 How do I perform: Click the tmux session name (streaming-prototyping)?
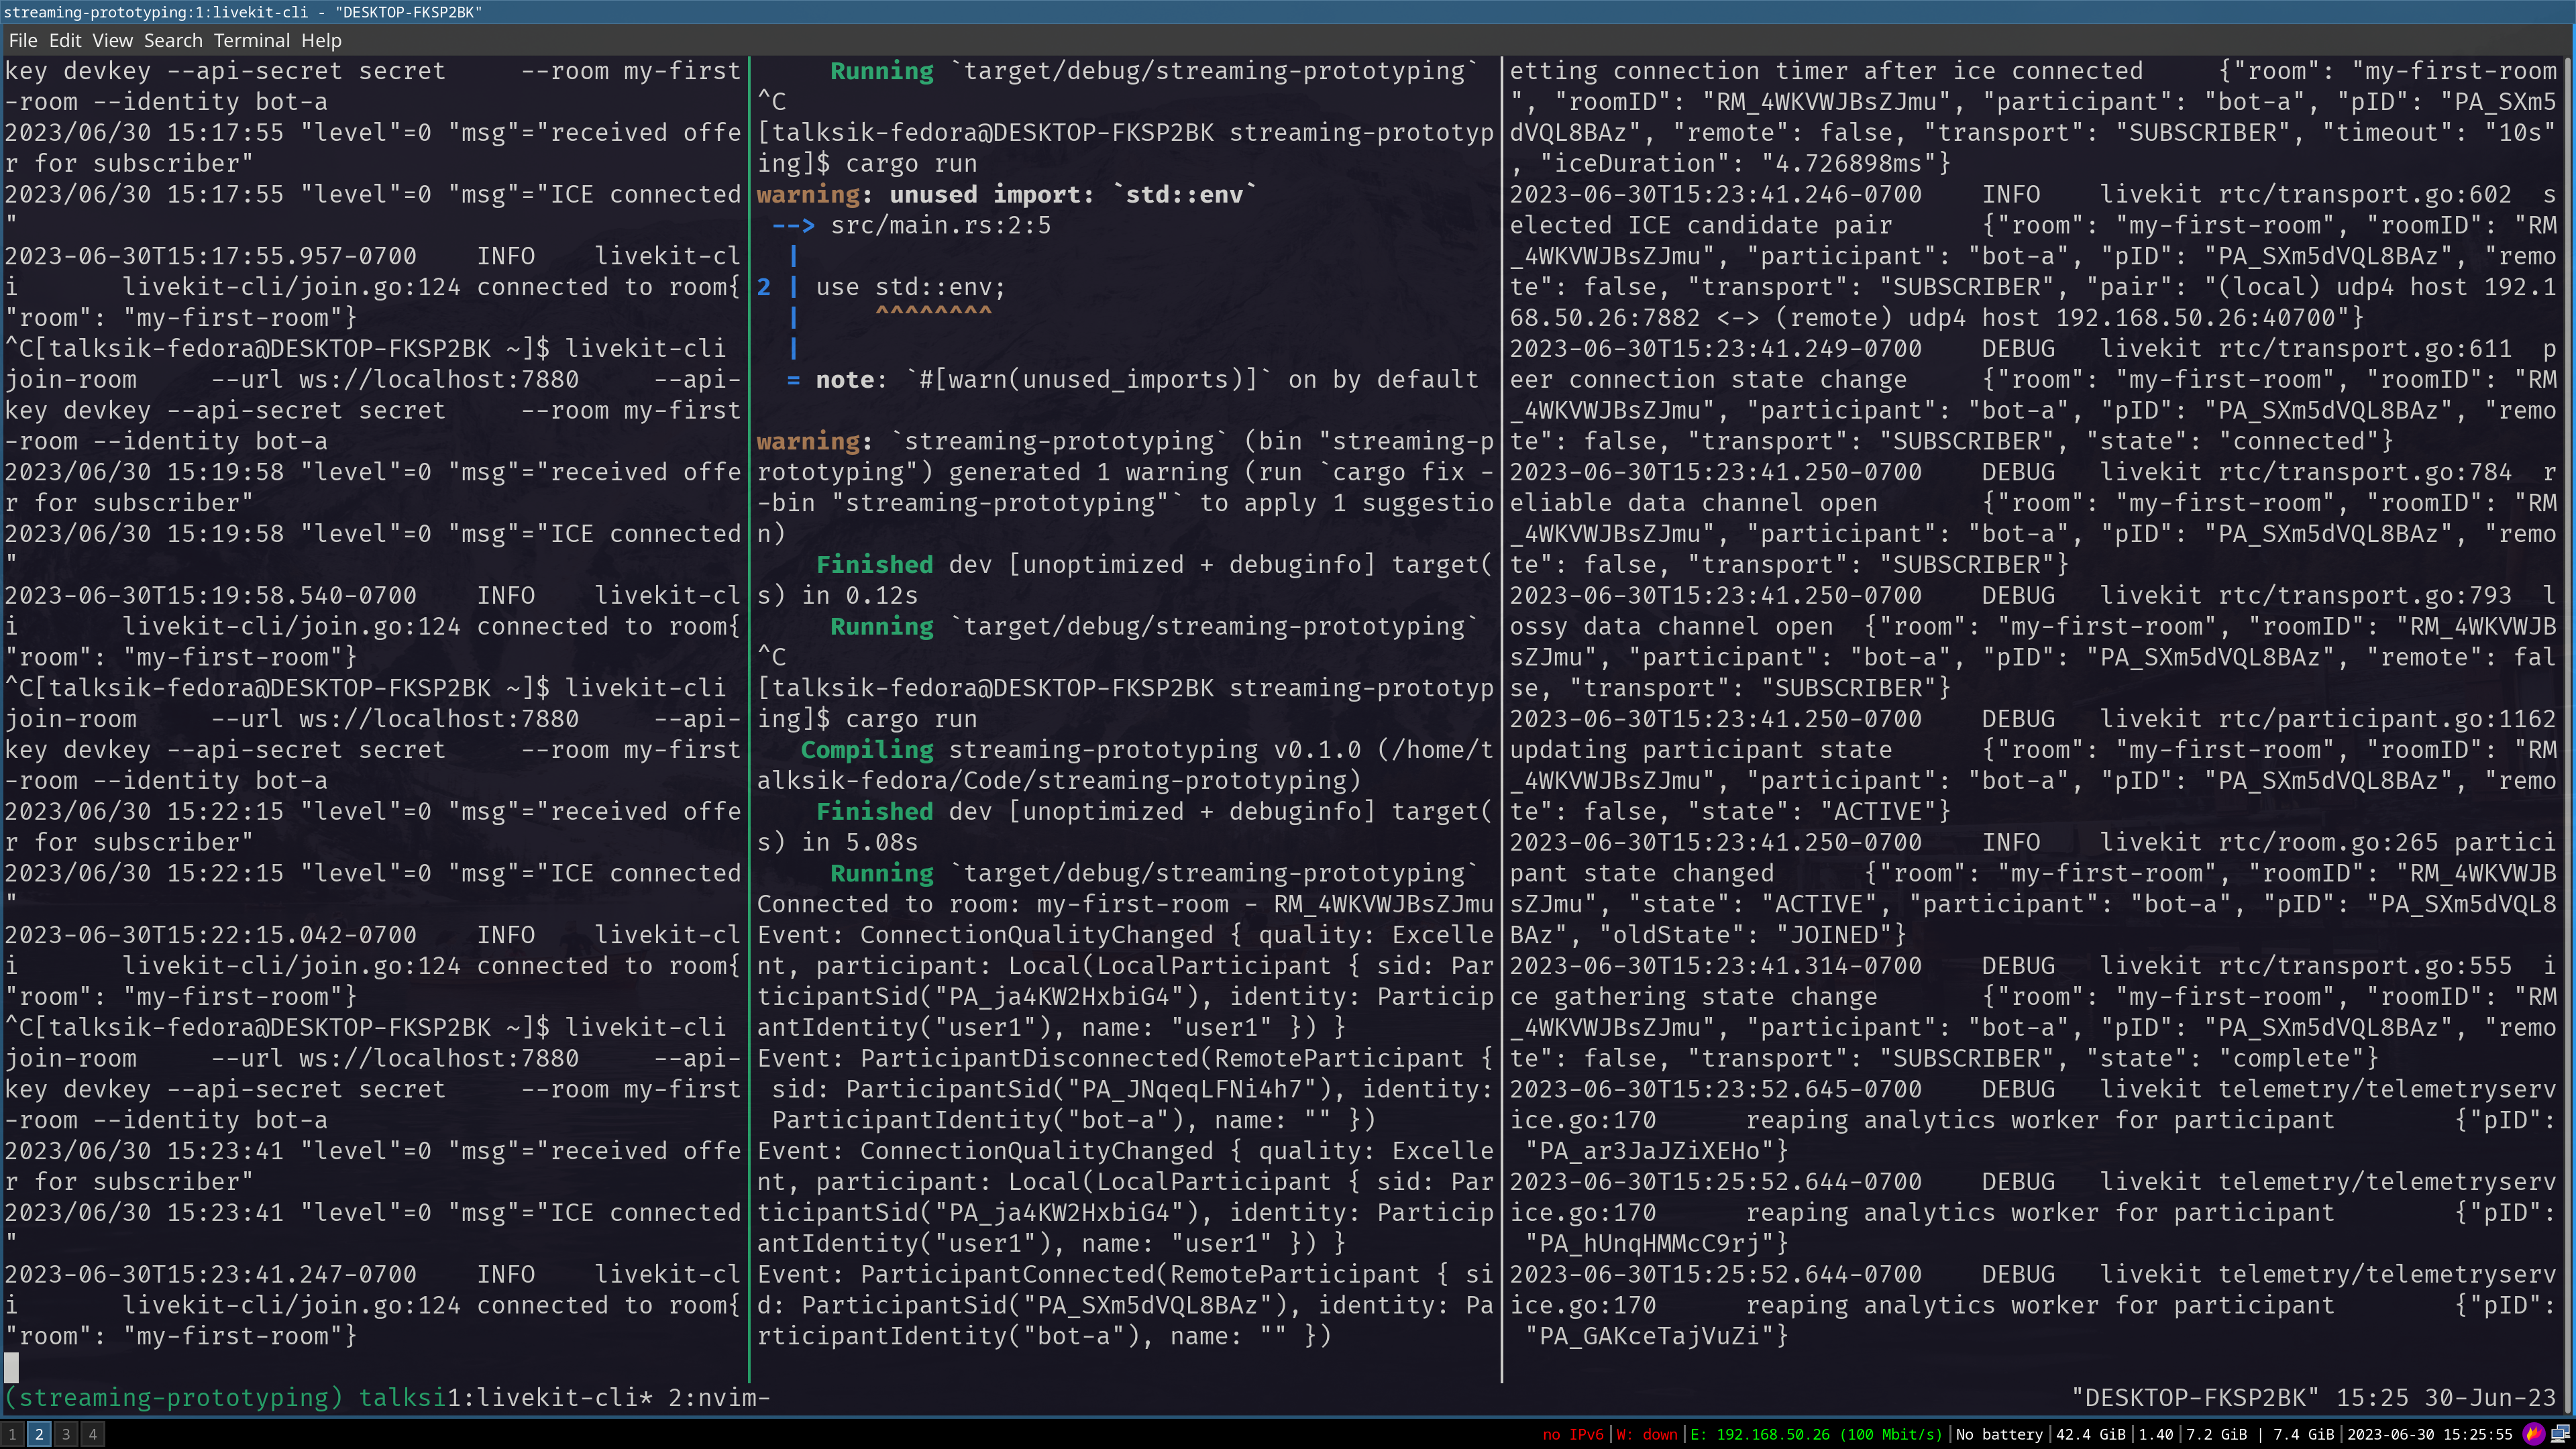[x=174, y=1397]
